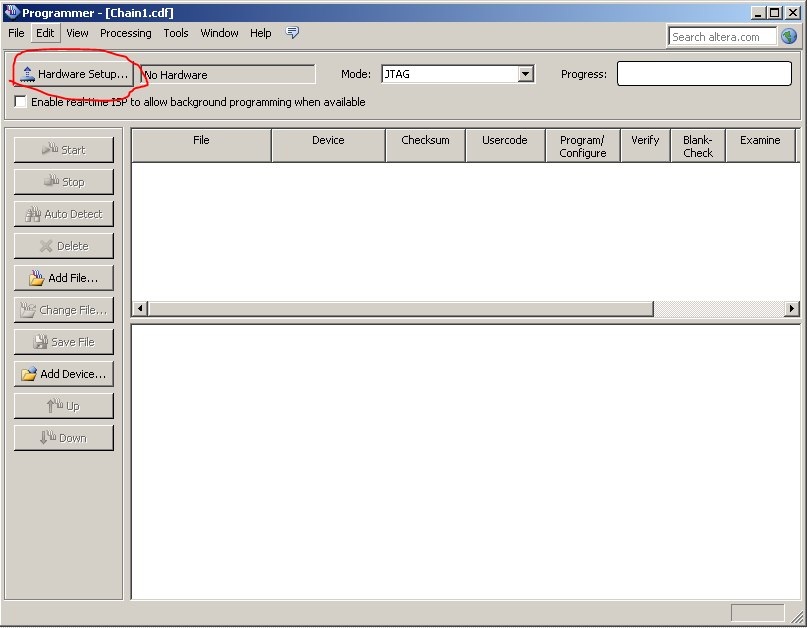Enable real-time ISP checkbox
The image size is (807, 628).
[21, 102]
